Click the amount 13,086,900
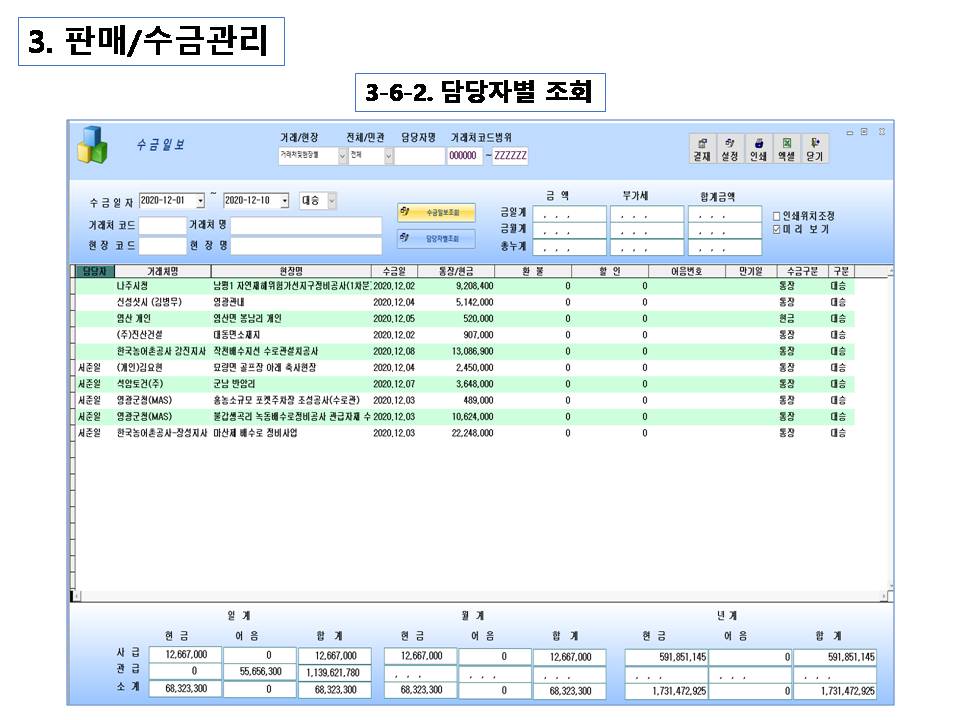 [x=473, y=351]
